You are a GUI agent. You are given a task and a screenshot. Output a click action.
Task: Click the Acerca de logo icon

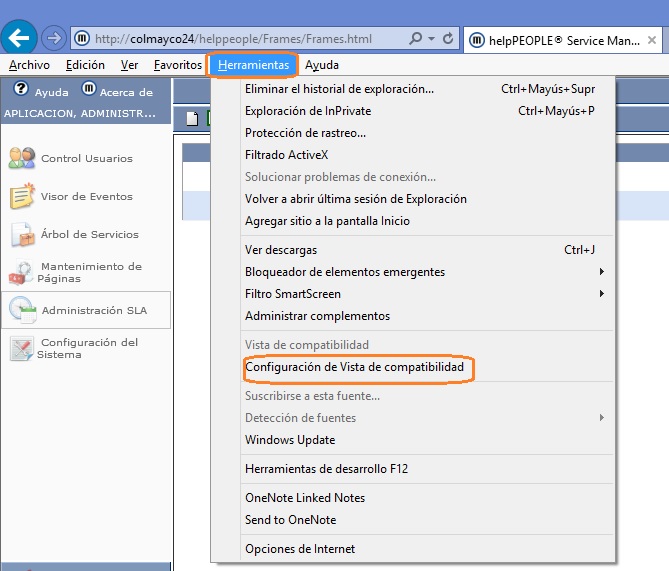pos(89,89)
